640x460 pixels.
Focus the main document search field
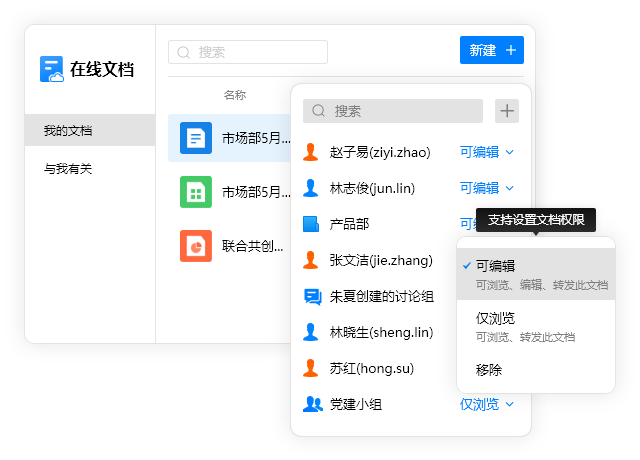[248, 52]
